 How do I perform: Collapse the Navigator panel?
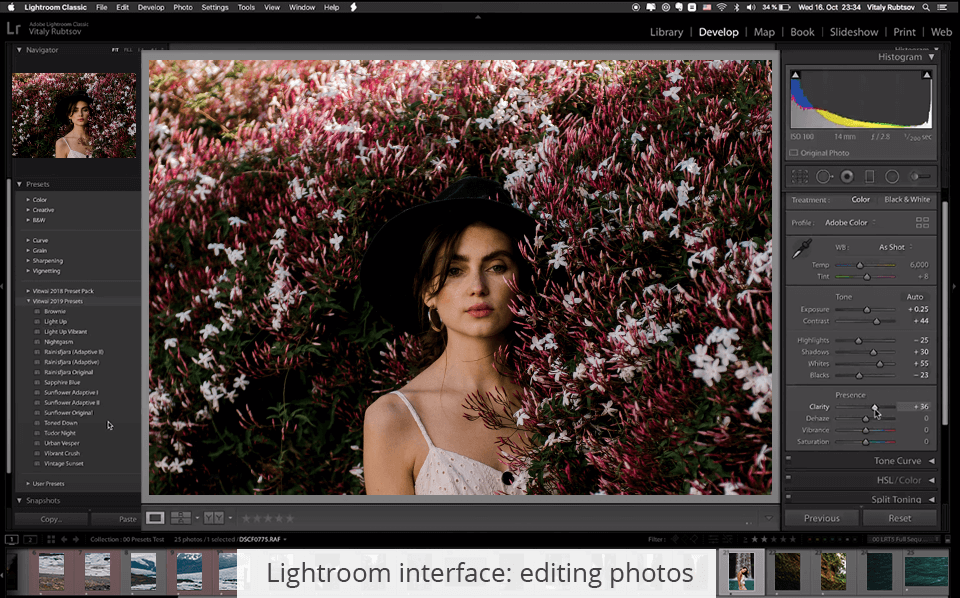(x=19, y=50)
